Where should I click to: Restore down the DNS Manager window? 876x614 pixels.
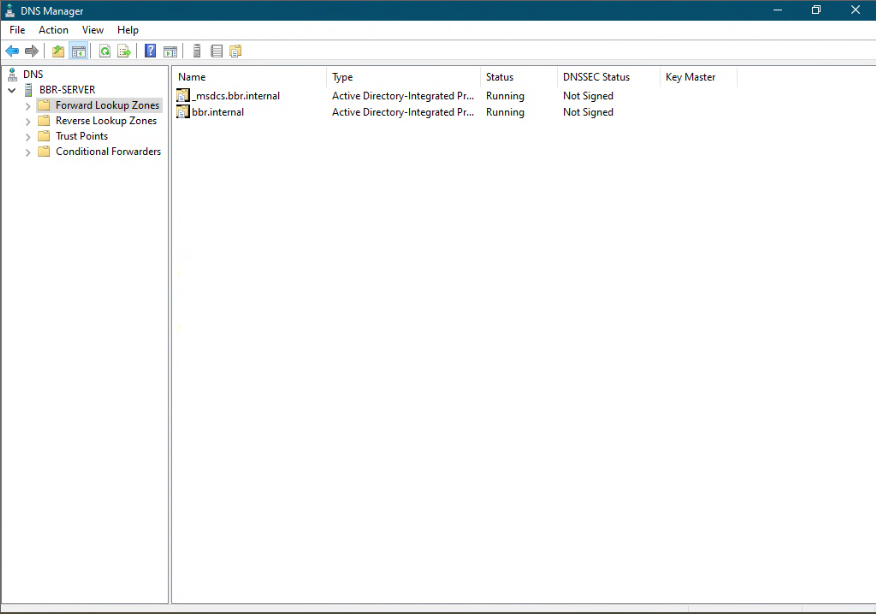816,10
